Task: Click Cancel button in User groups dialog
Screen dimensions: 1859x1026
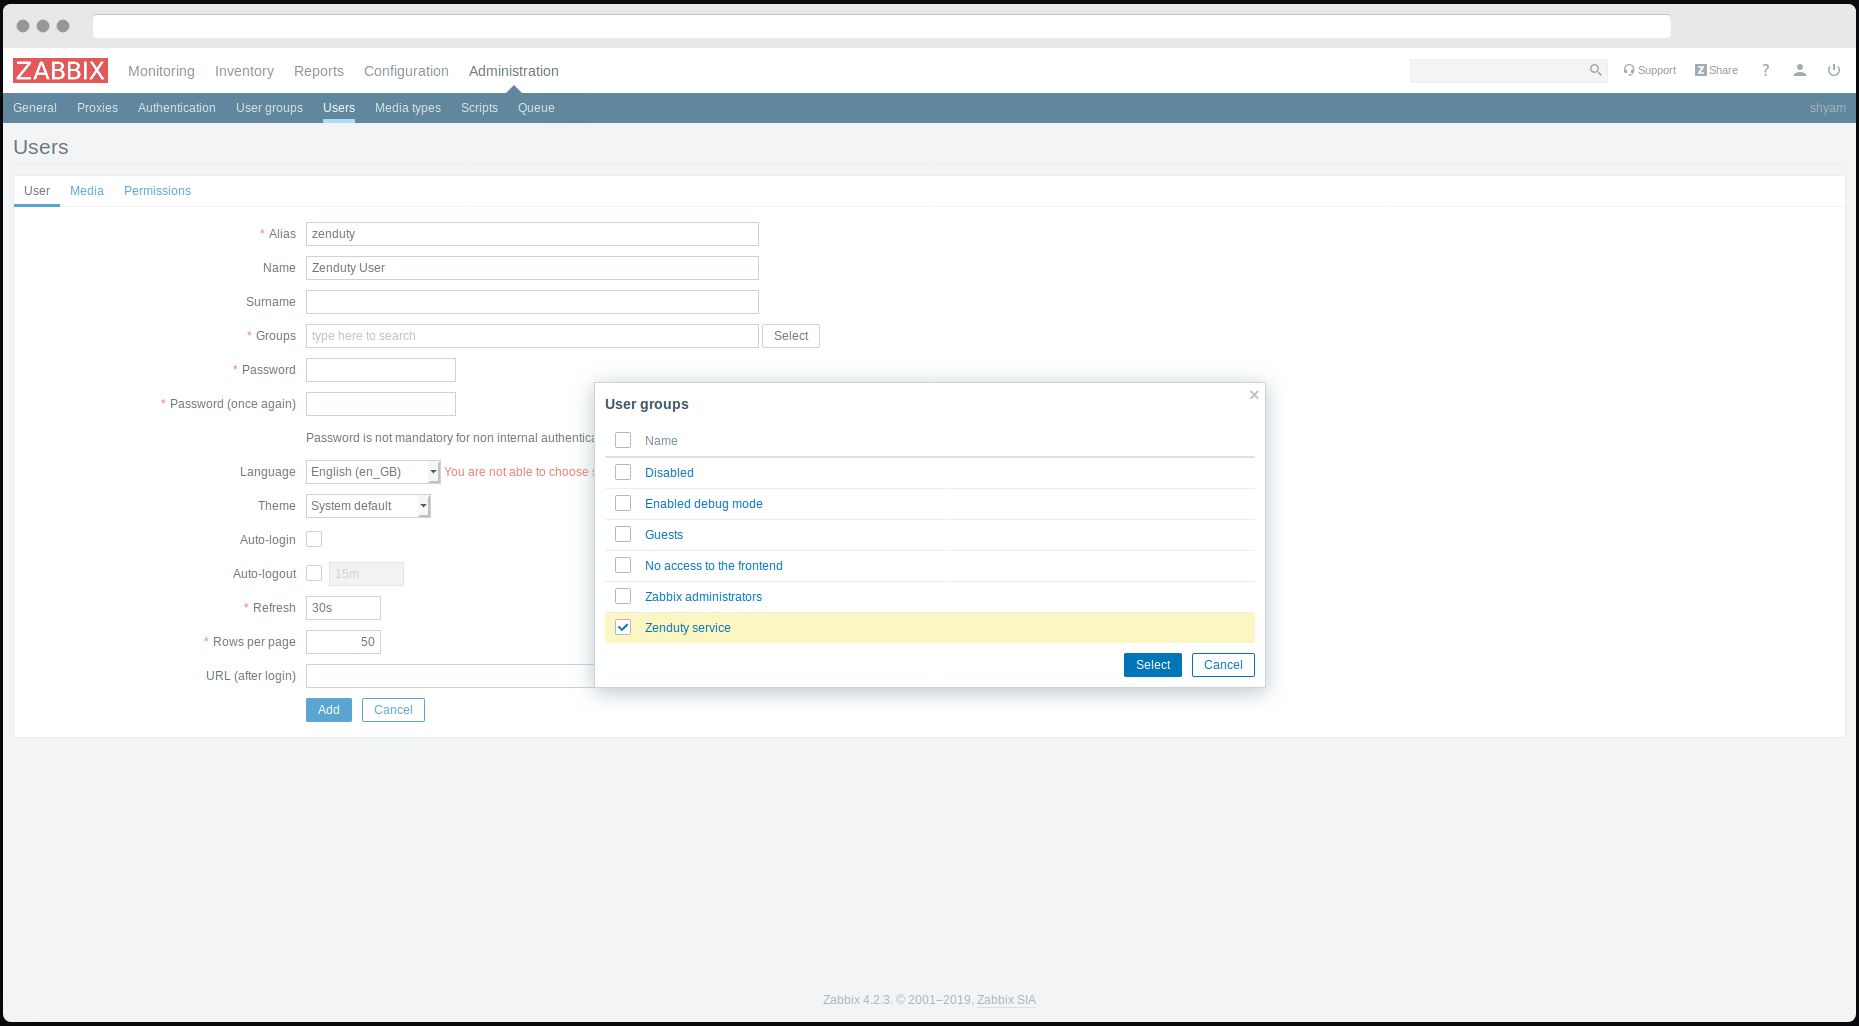Action: click(x=1223, y=665)
